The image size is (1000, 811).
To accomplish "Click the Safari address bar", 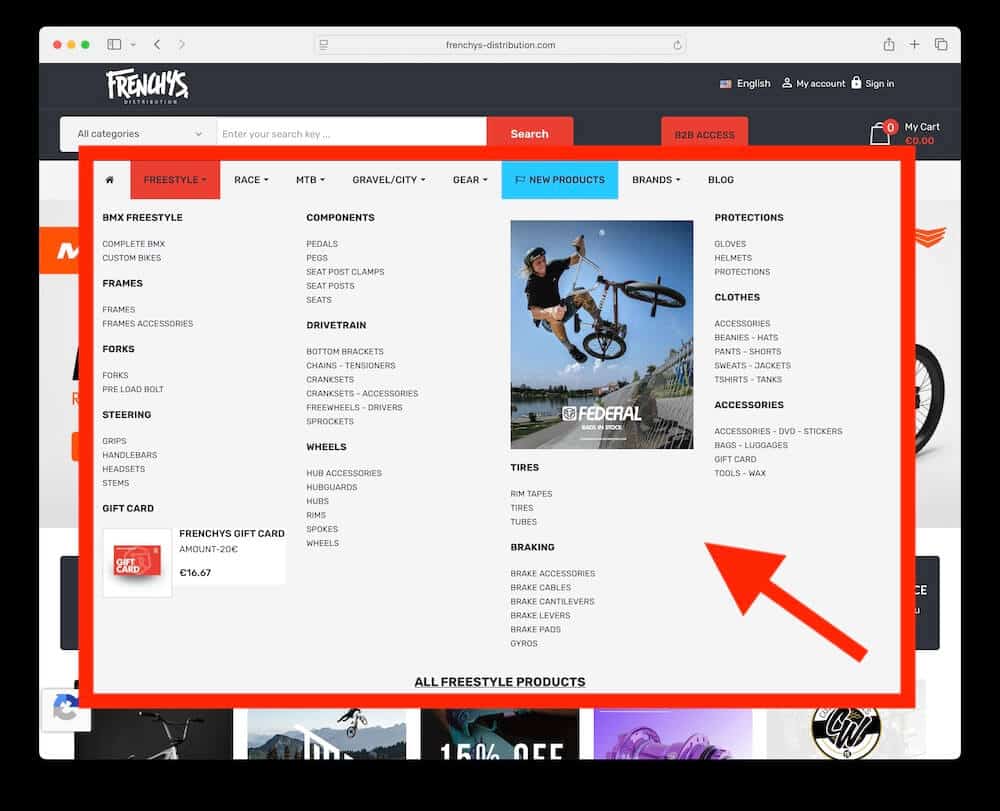I will point(500,45).
